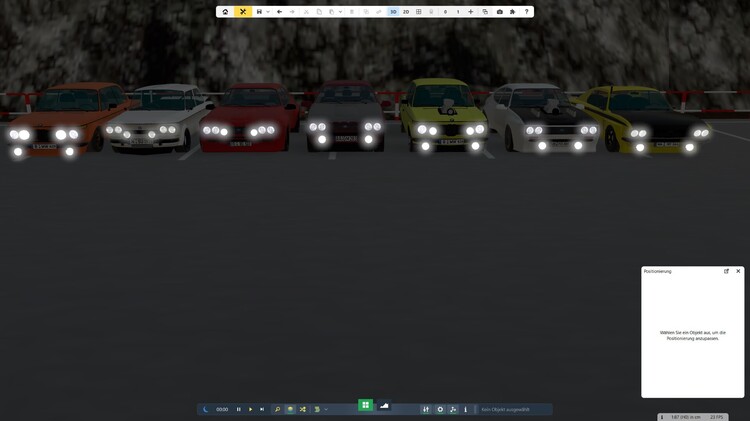This screenshot has width=750, height=421.
Task: Select layer 0 in top toolbar
Action: (x=445, y=11)
